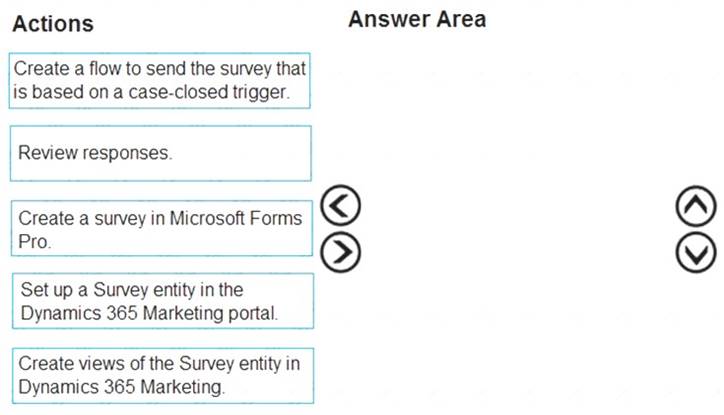Click the move down arrow icon
Viewport: 724px width, 415px height.
point(696,252)
